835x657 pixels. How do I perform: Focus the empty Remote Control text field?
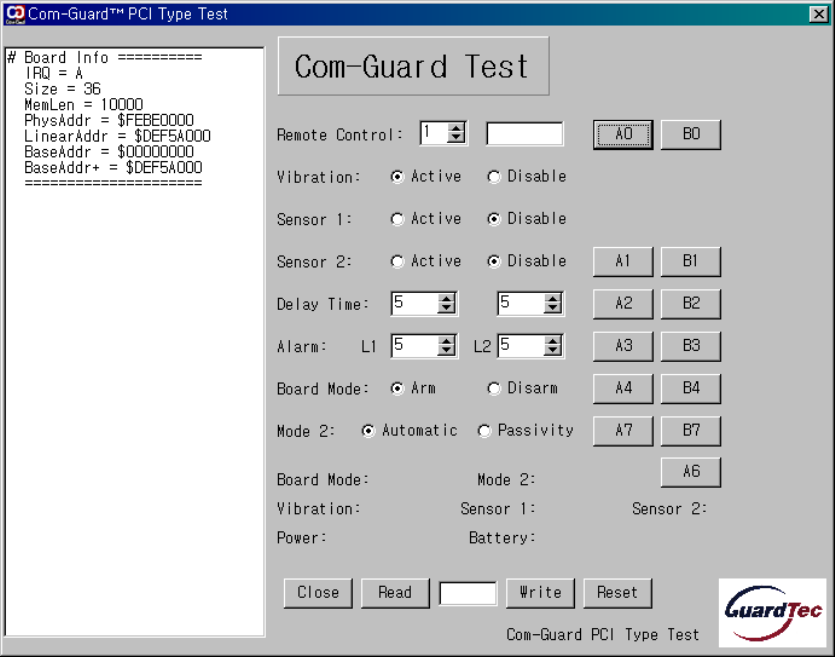click(525, 134)
